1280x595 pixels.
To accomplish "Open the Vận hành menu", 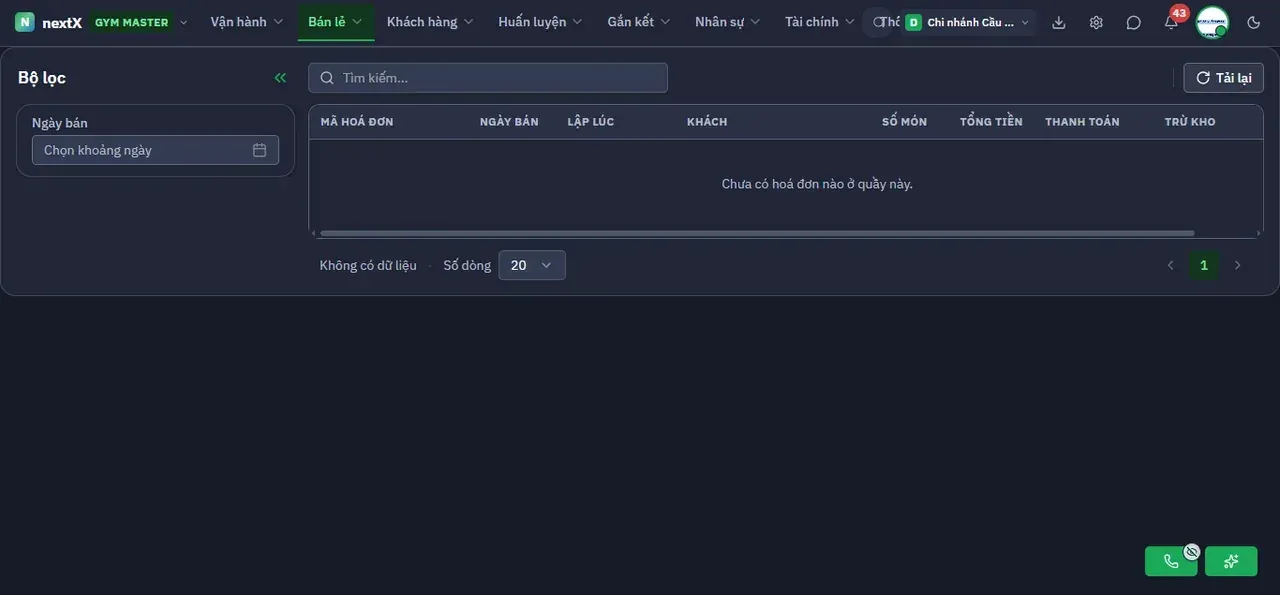I will 247,22.
